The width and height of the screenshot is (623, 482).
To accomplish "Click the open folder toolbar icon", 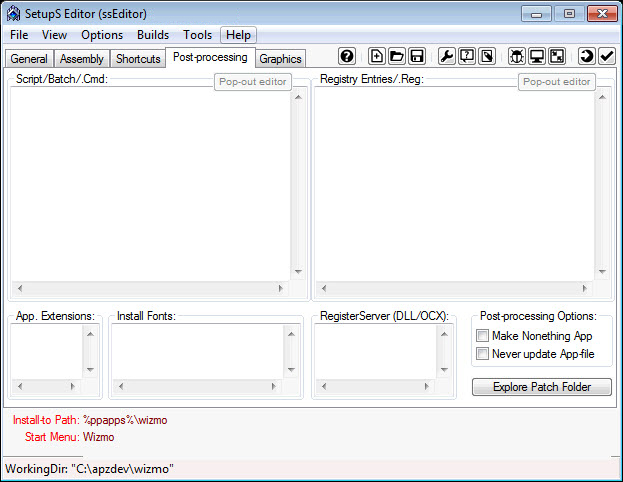I will pyautogui.click(x=397, y=56).
